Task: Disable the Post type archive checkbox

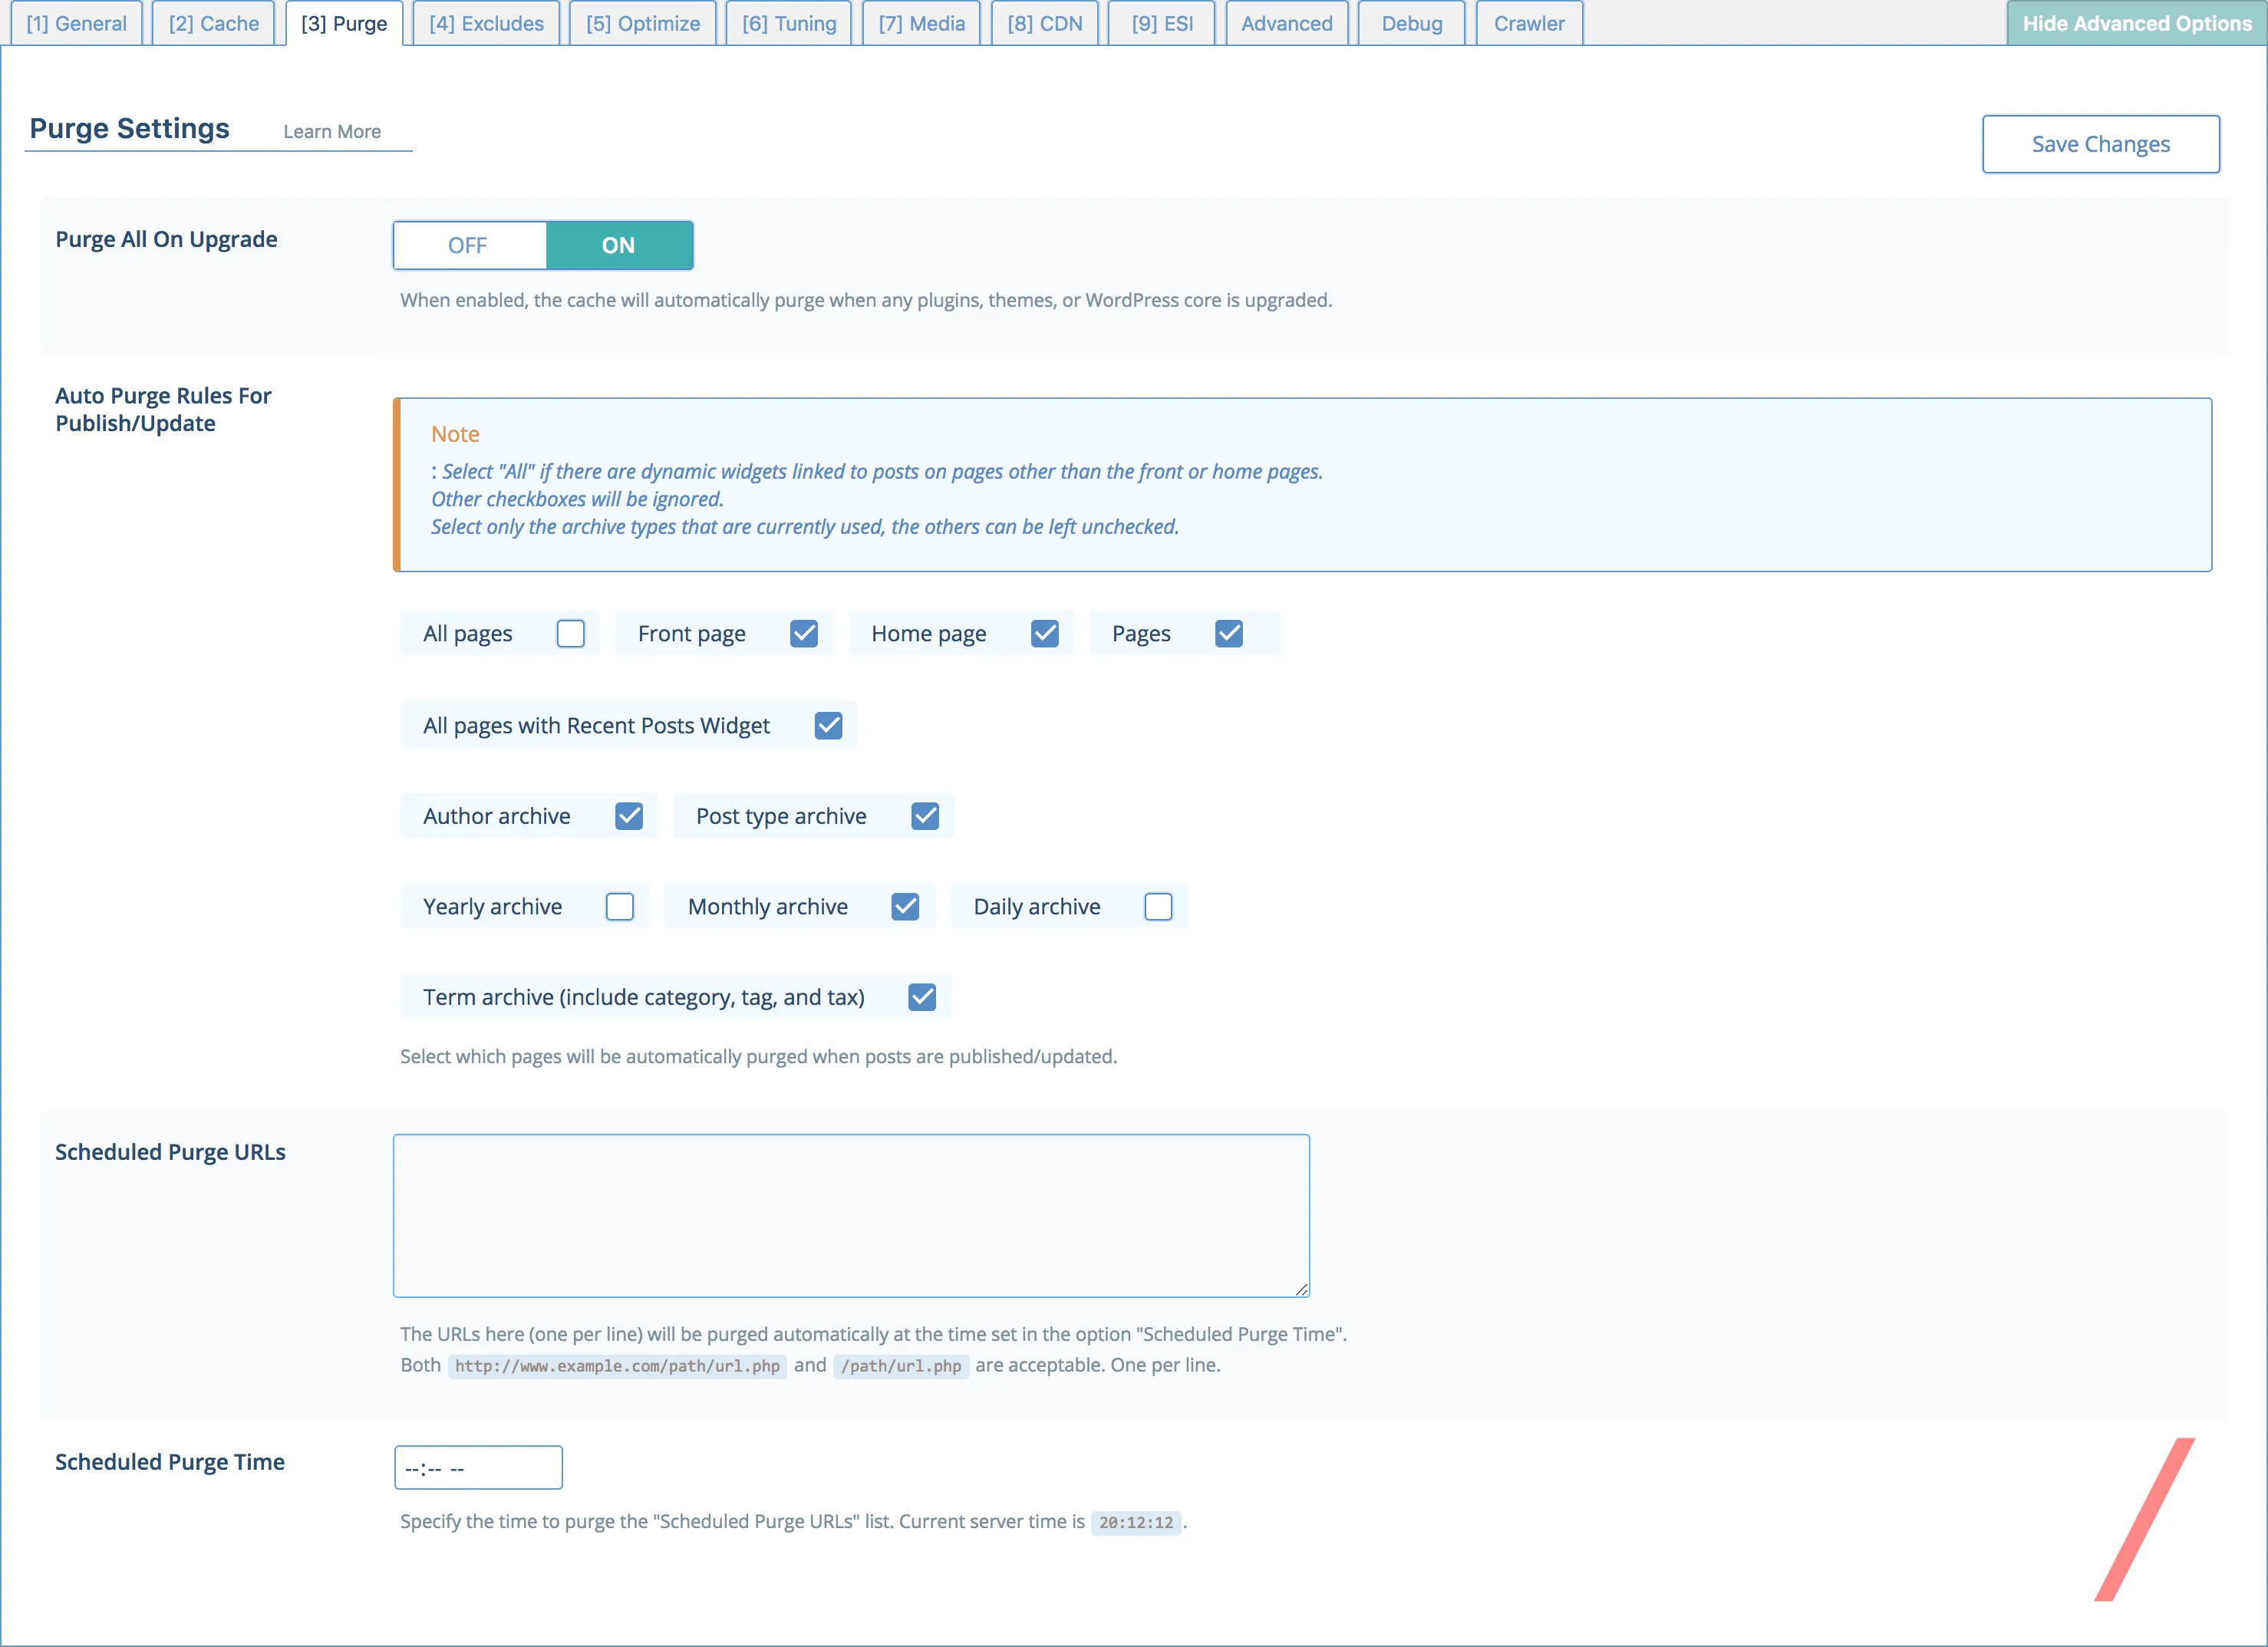Action: click(925, 816)
